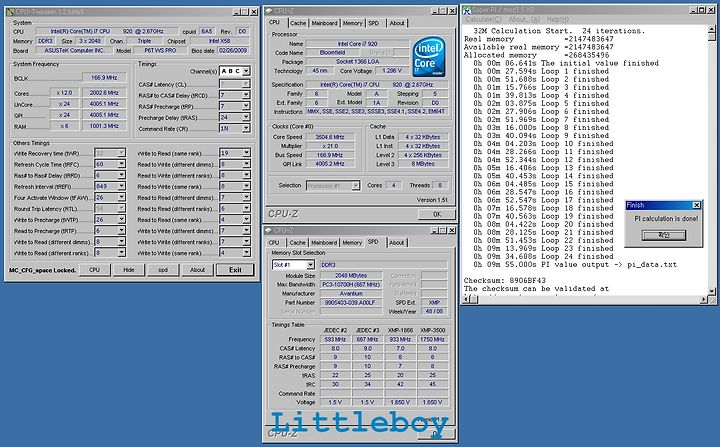Click the Package Socket 1366 LGA field
Viewport: 720px width, 447px height.
point(358,62)
